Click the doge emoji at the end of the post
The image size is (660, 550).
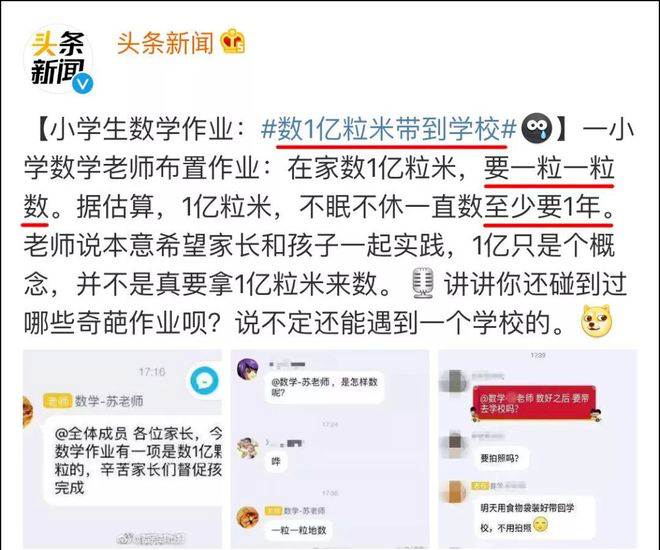[x=596, y=321]
